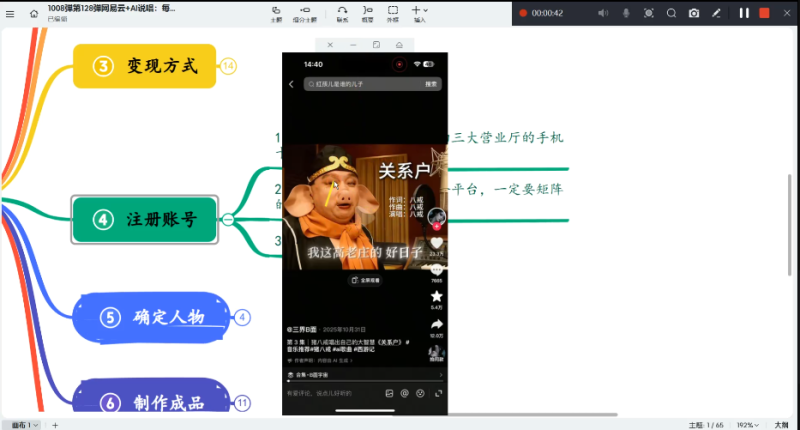The height and width of the screenshot is (430, 800).
Task: Open the annotation pen tool in recorder
Action: (716, 13)
